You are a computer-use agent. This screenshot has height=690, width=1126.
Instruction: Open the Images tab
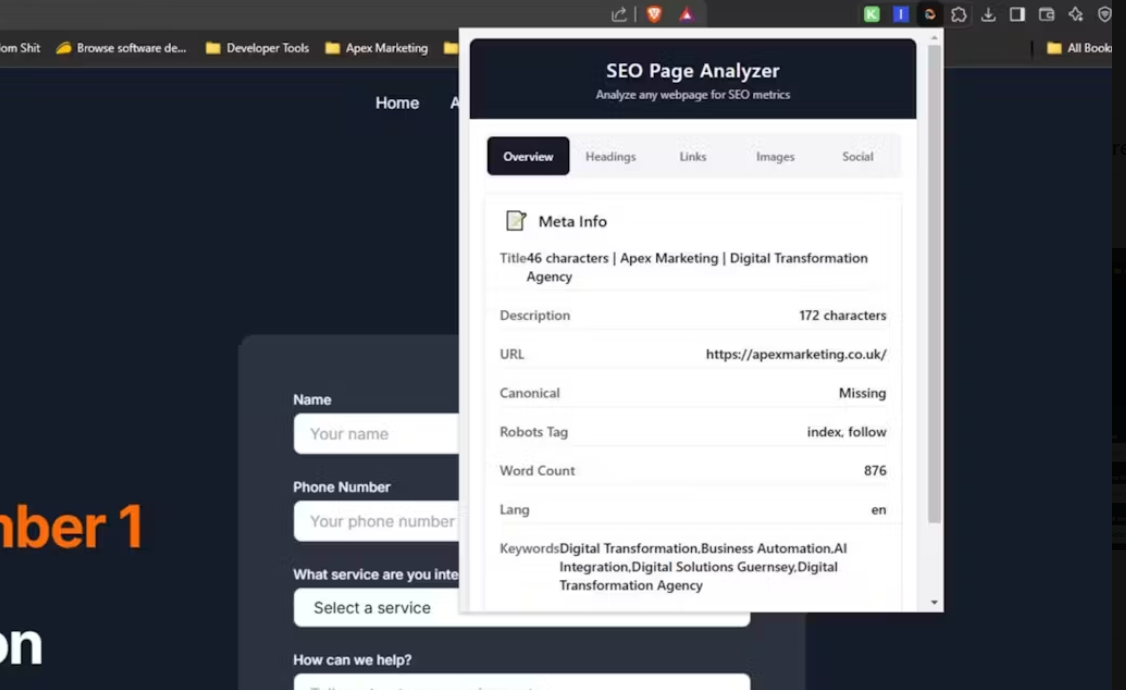click(775, 156)
